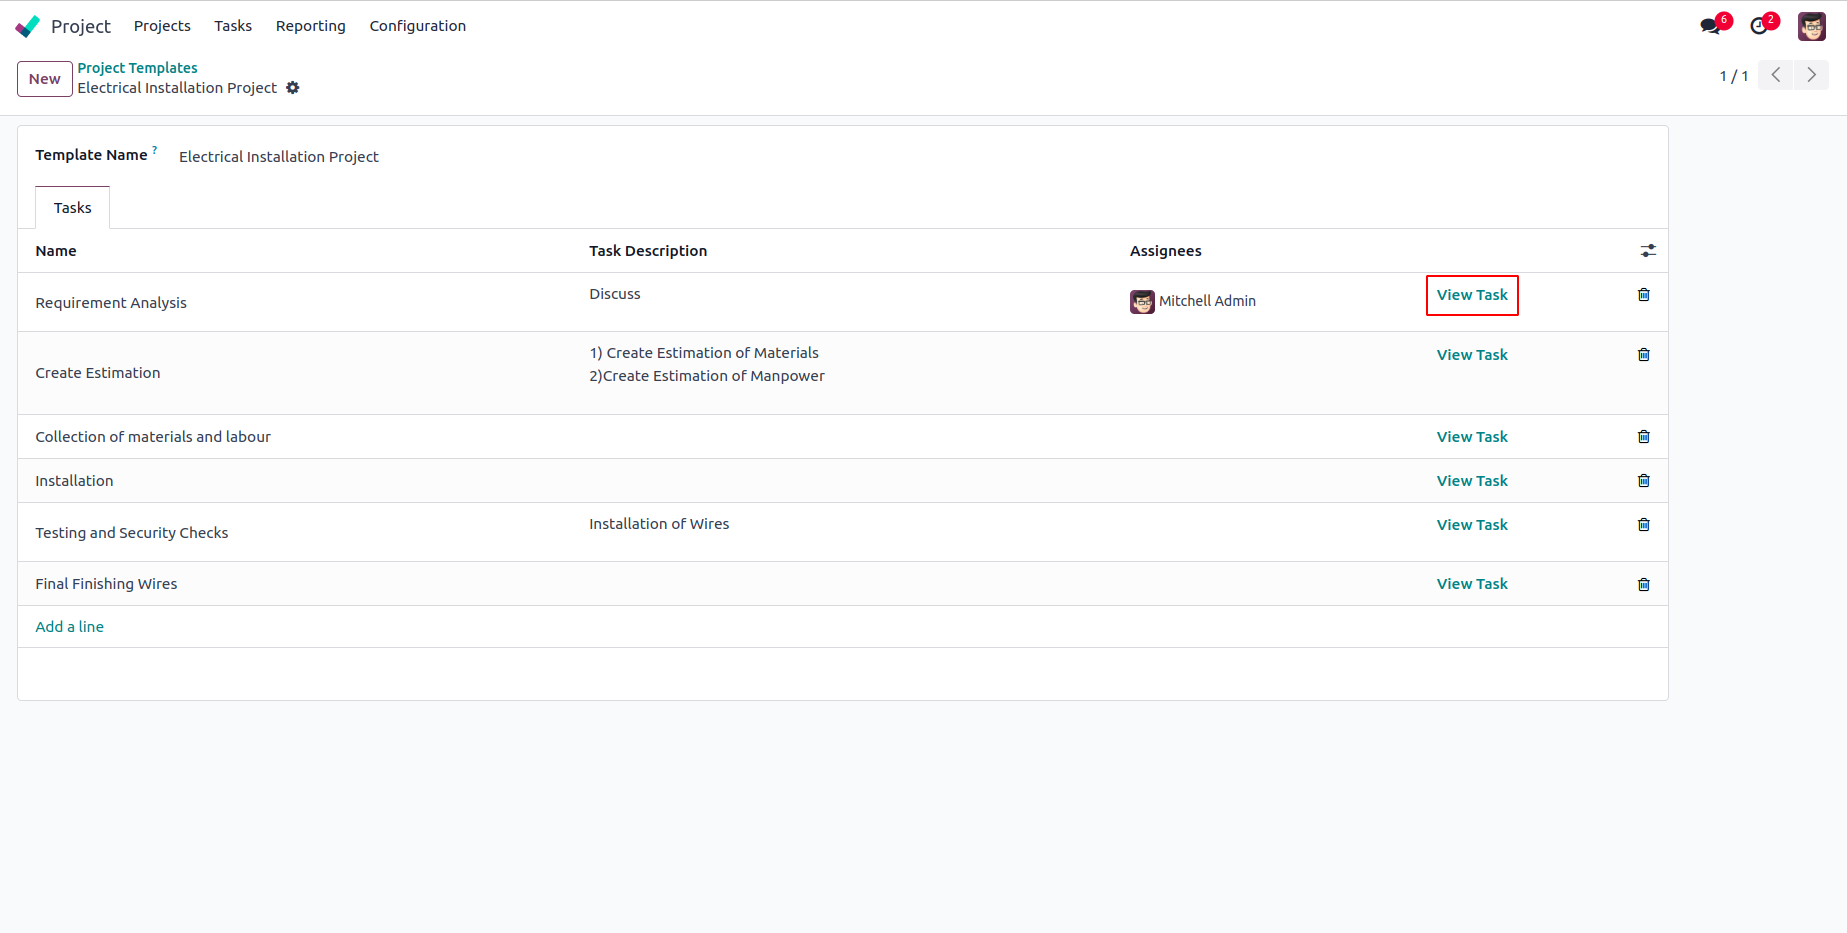This screenshot has width=1847, height=933.
Task: Click the Project app logo icon
Action: pos(28,26)
